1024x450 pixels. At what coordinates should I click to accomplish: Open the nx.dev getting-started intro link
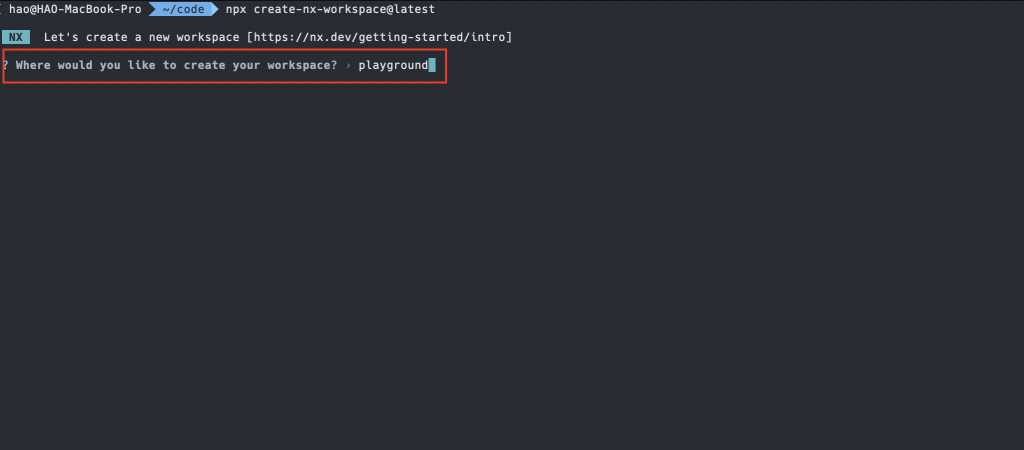379,37
